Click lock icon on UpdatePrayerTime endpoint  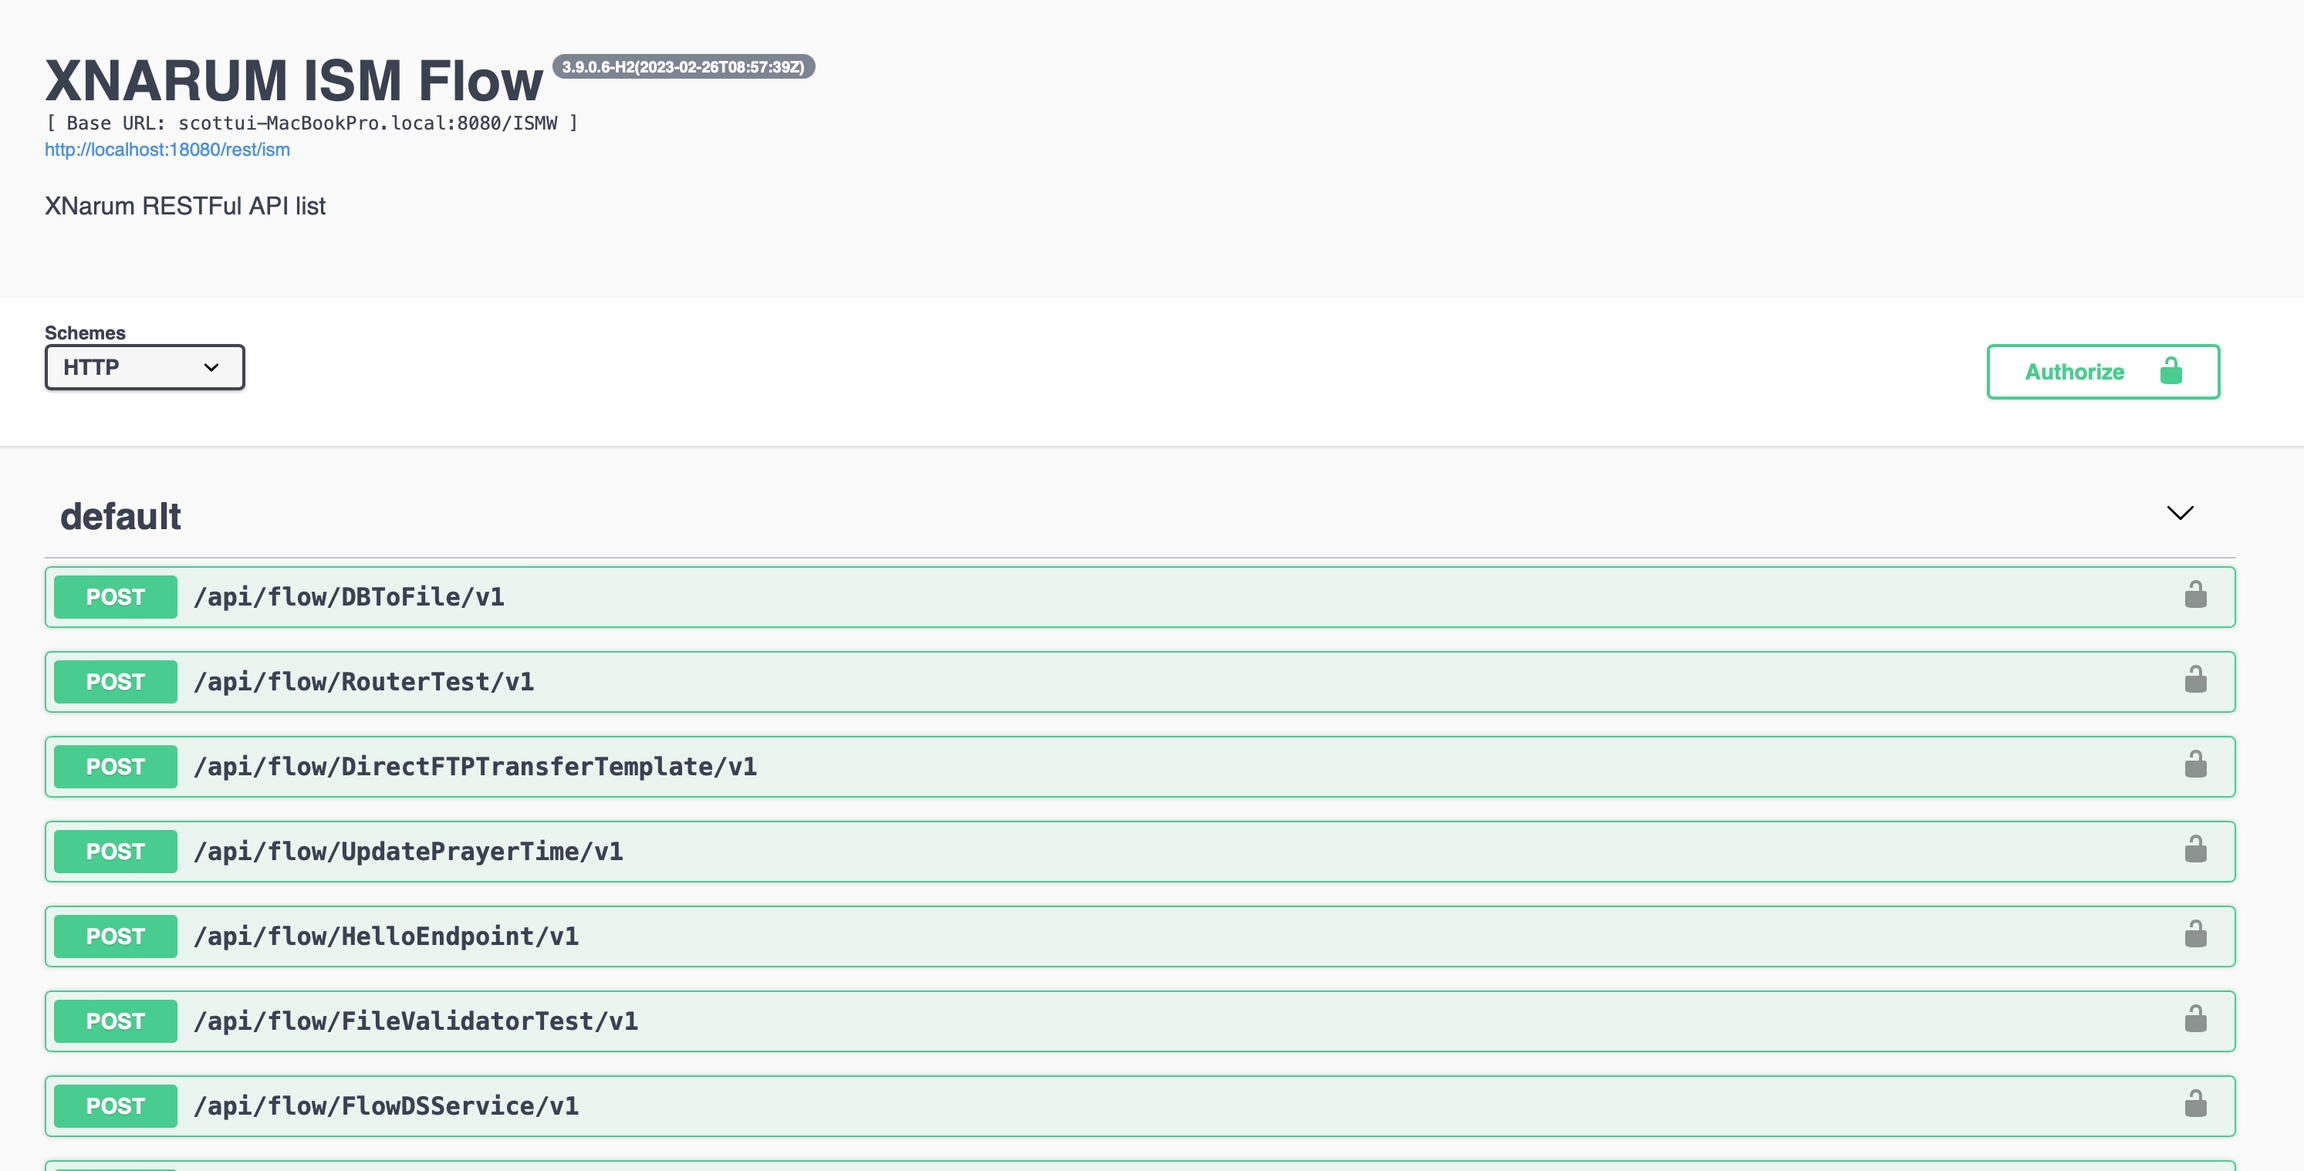click(2195, 851)
